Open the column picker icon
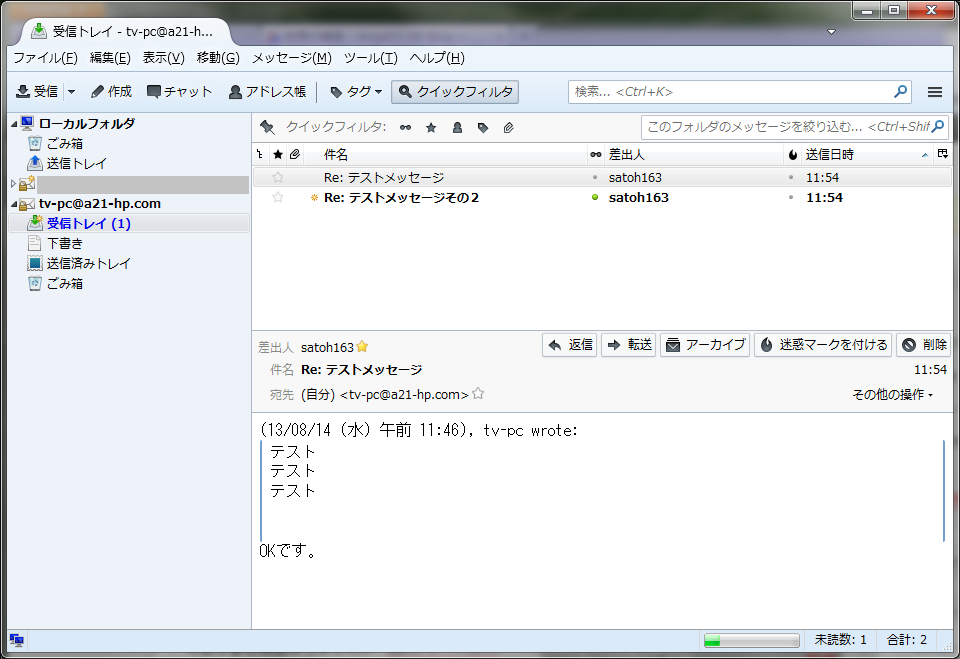The image size is (960, 659). 943,154
